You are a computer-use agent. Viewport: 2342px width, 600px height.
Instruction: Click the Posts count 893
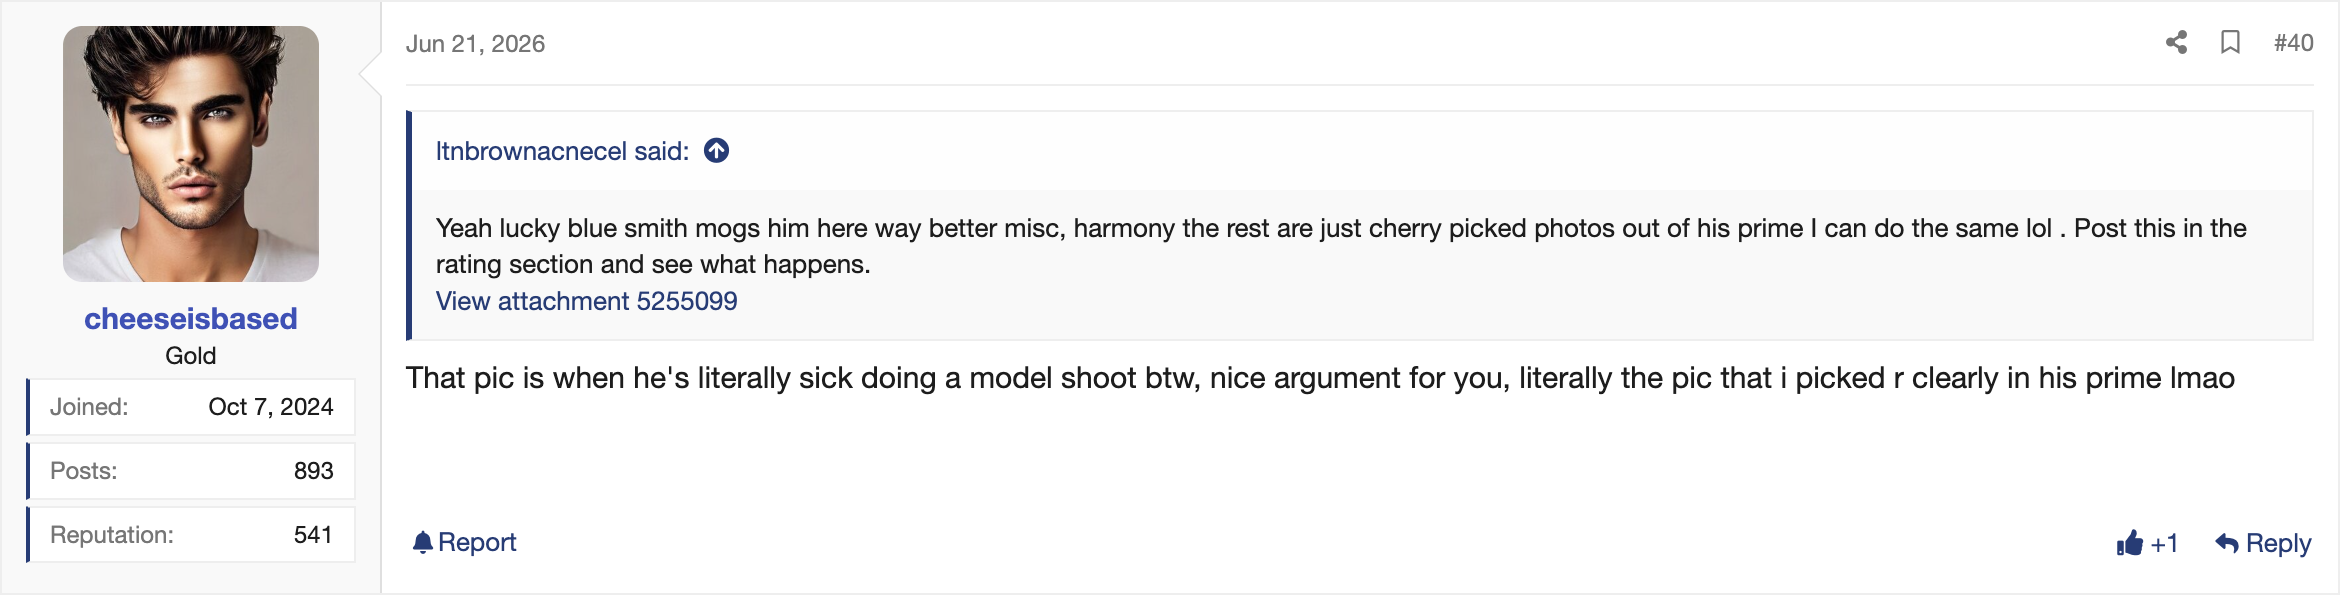(313, 471)
